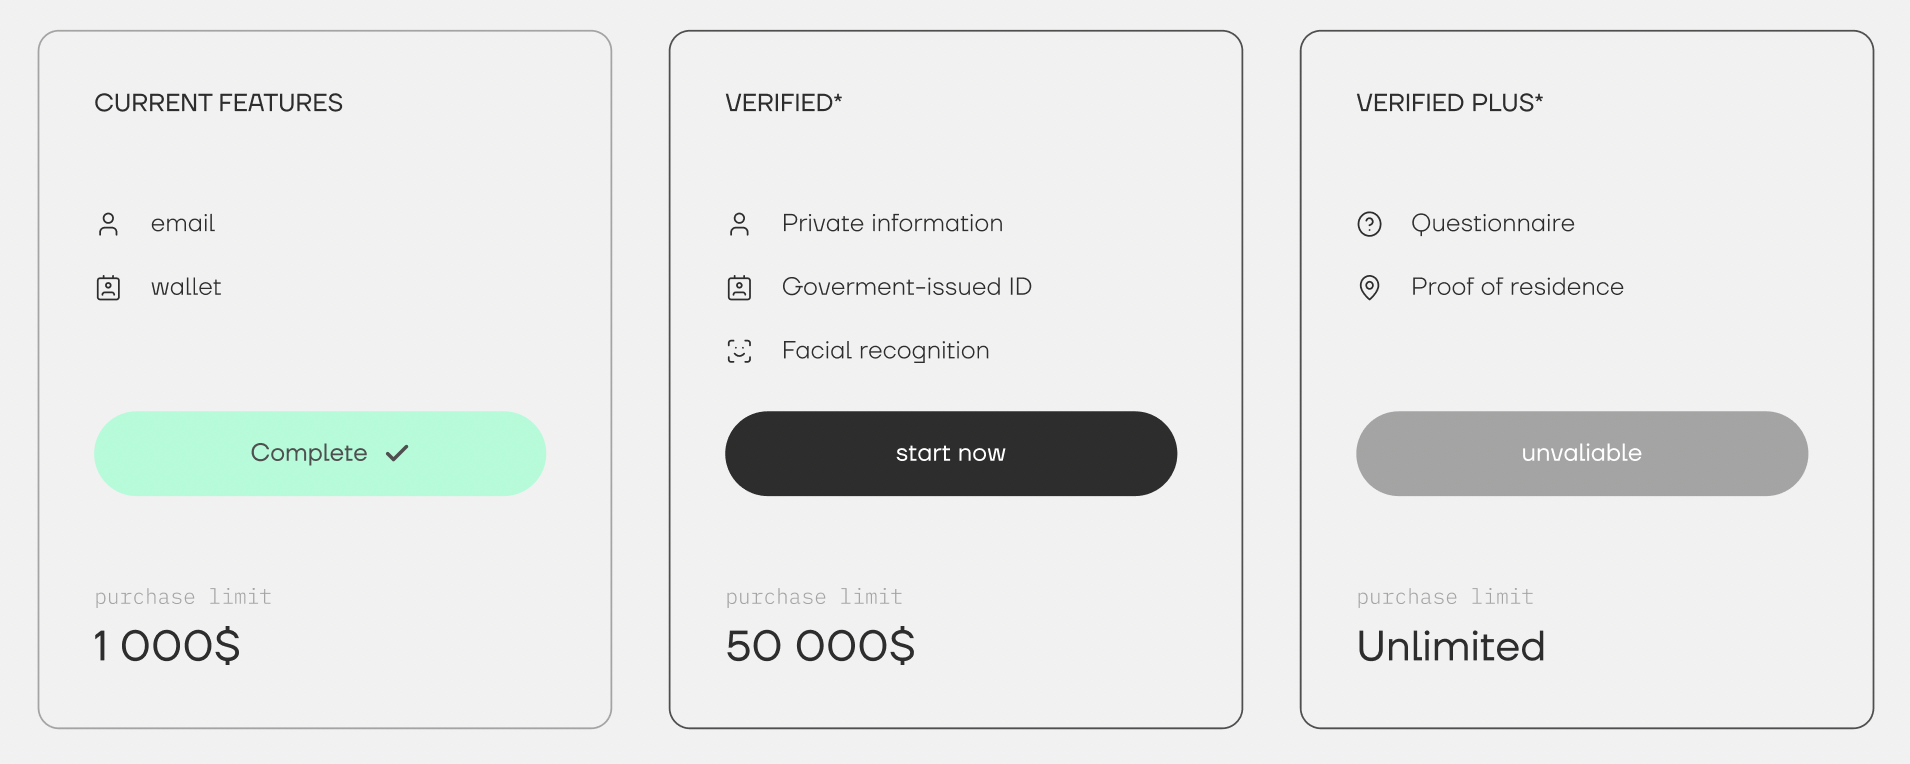Screen dimensions: 1910x764
Task: Click the Proof of residence label
Action: [1517, 287]
